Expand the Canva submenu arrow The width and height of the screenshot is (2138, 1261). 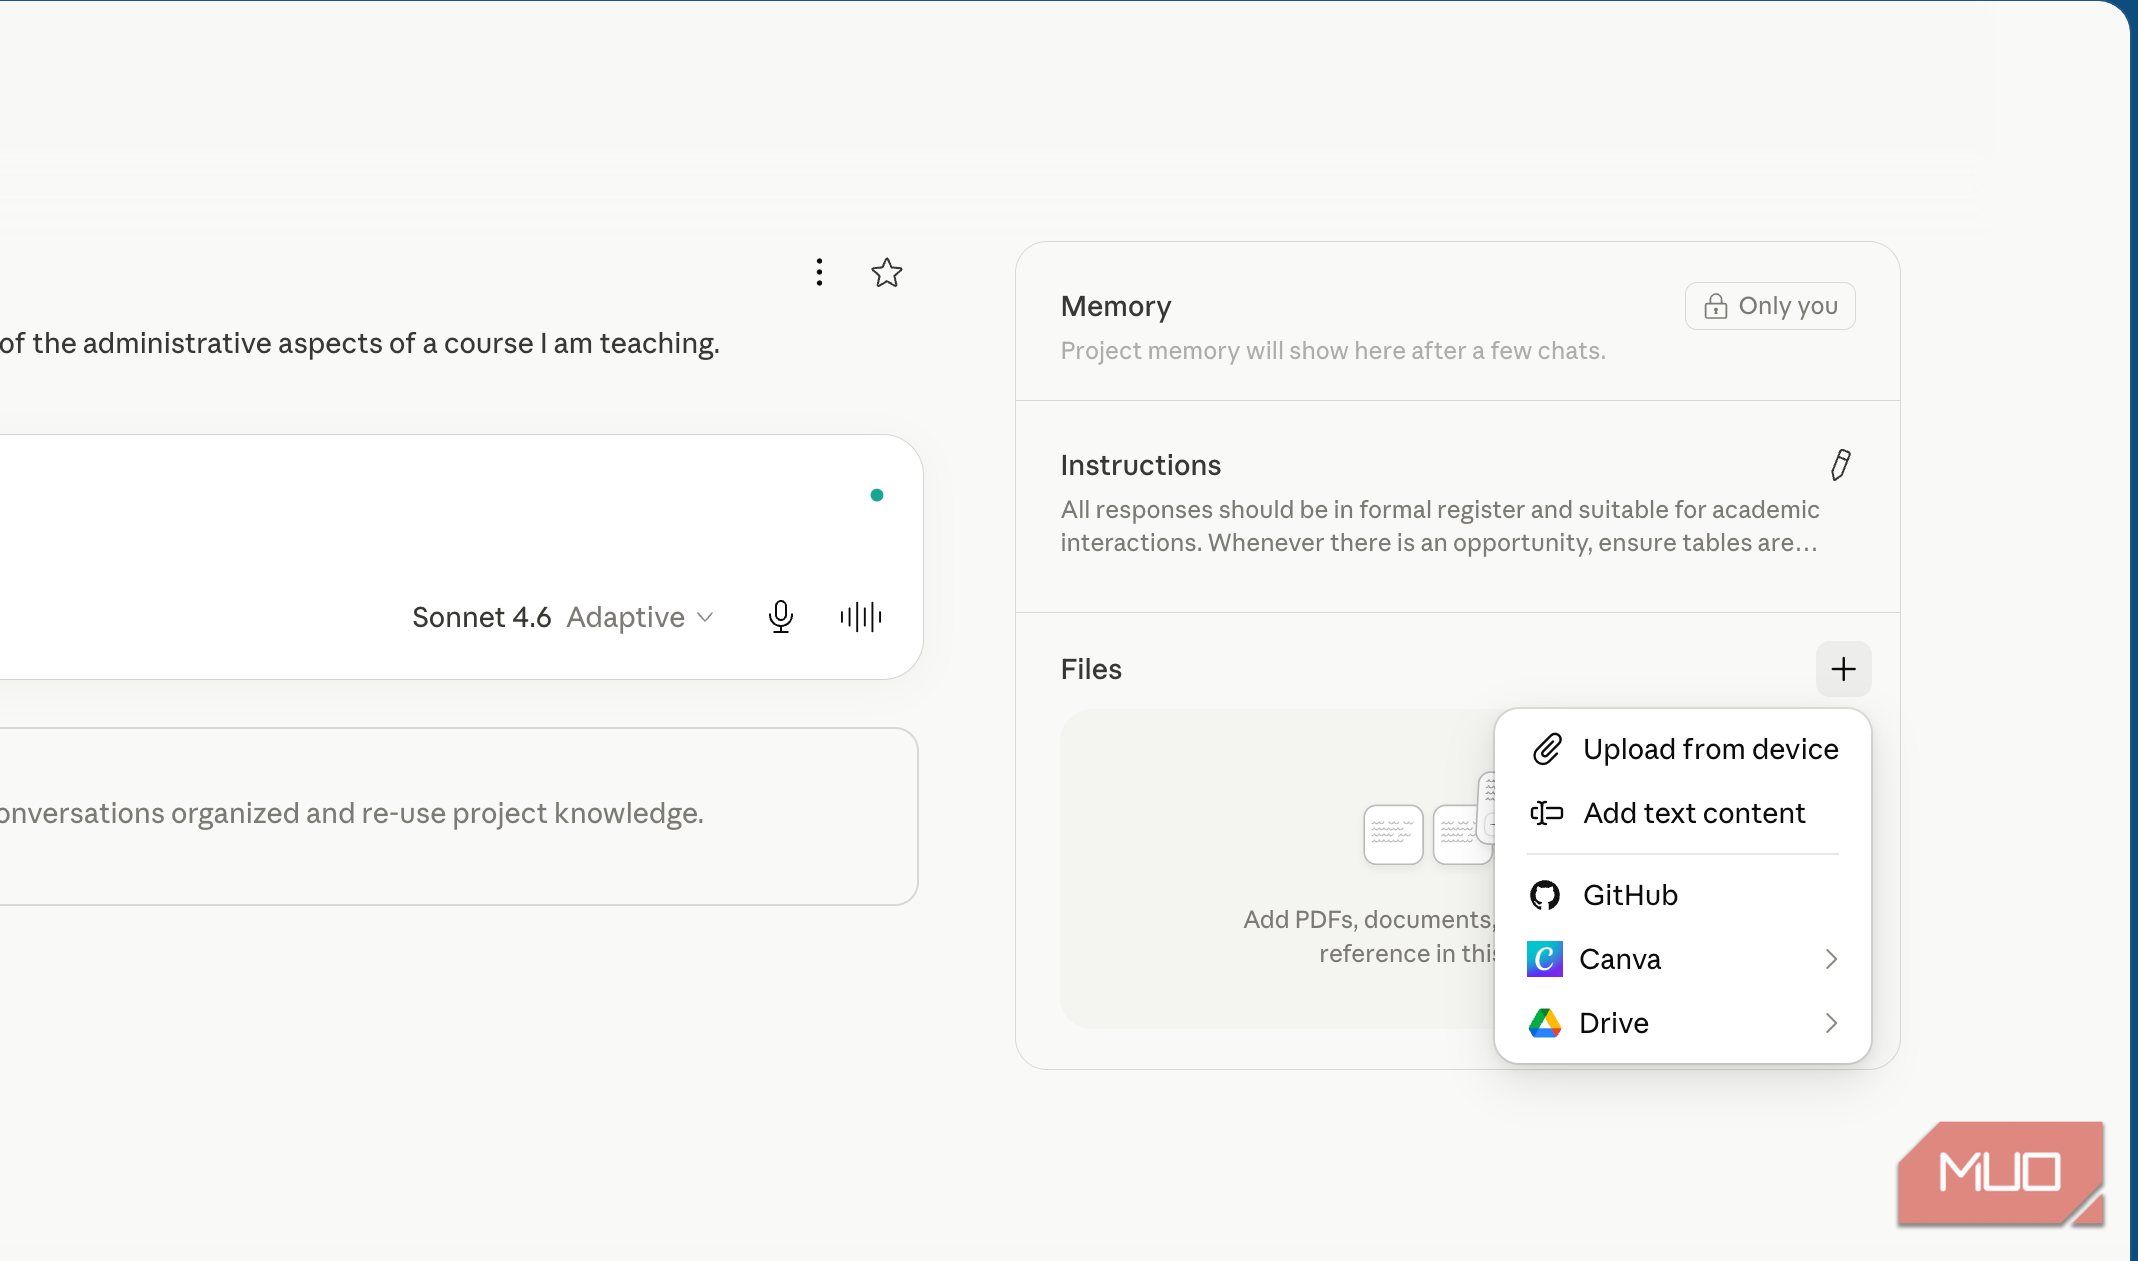[x=1831, y=959]
